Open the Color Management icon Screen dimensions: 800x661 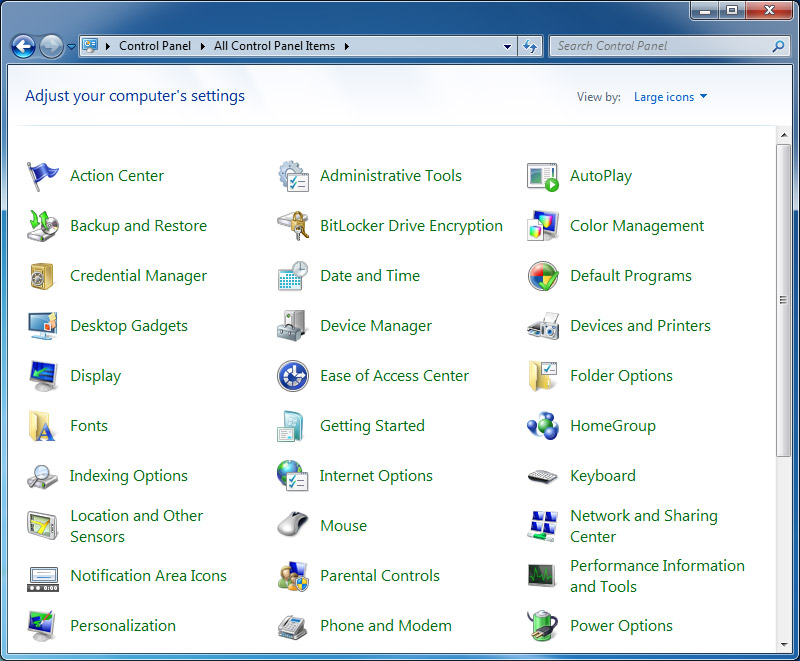point(543,226)
